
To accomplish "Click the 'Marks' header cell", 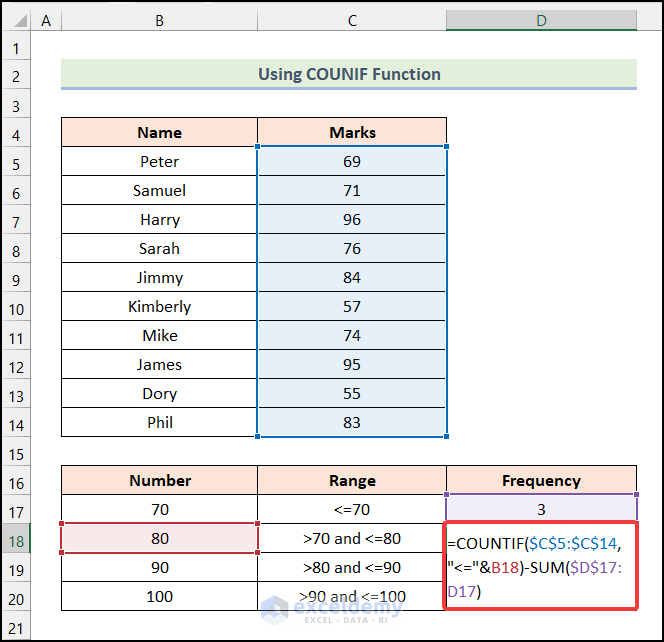I will tap(352, 133).
